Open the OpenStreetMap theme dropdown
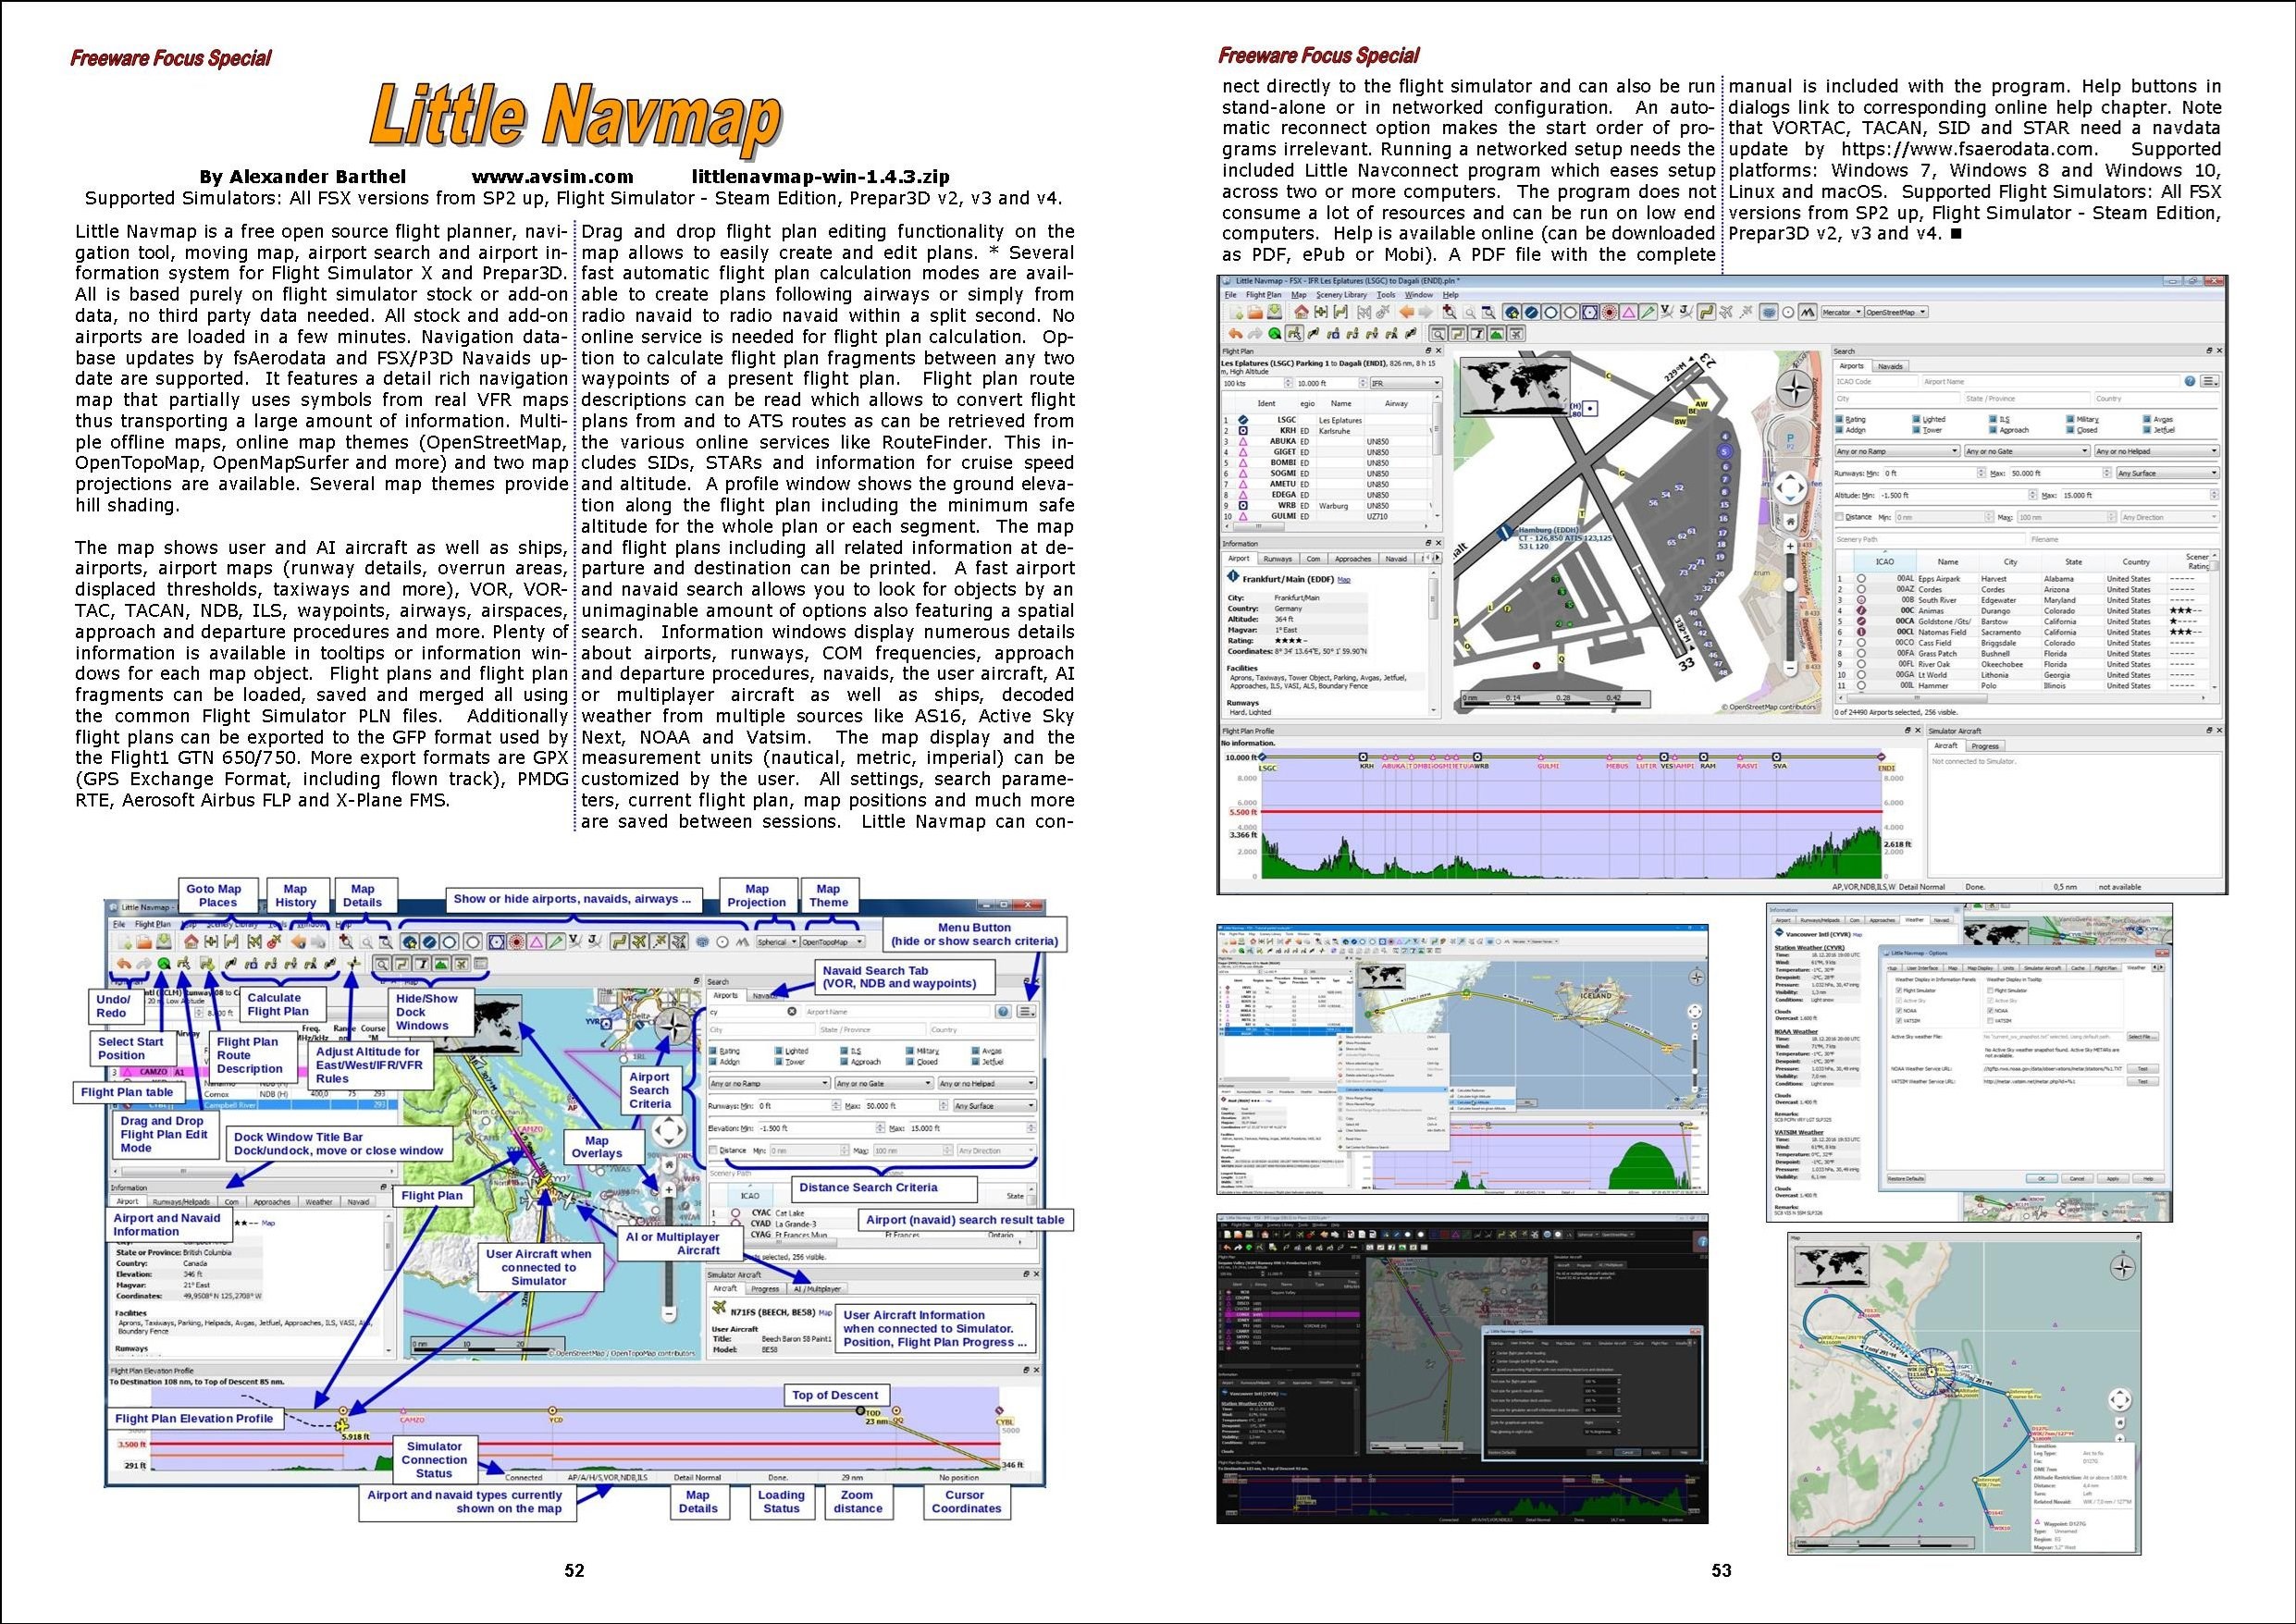2296x1624 pixels. point(1897,312)
